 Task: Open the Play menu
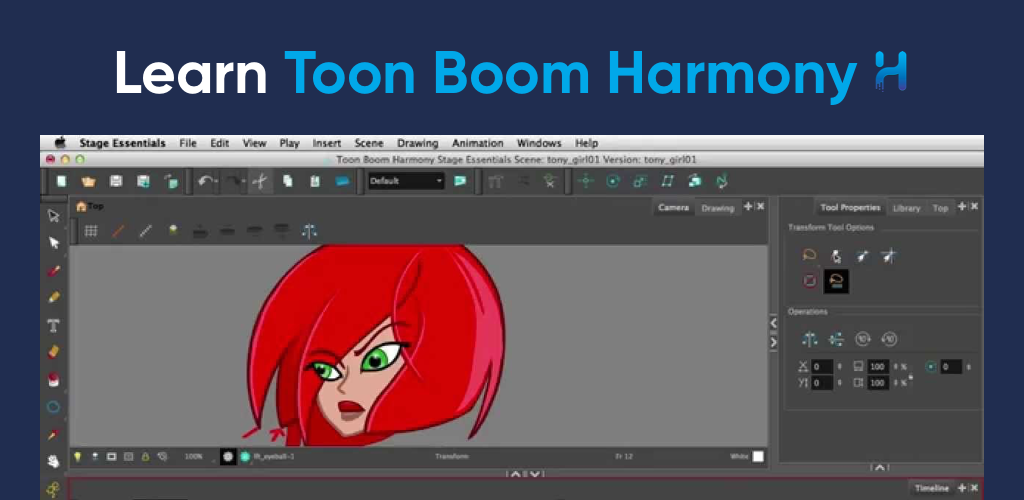[x=289, y=143]
